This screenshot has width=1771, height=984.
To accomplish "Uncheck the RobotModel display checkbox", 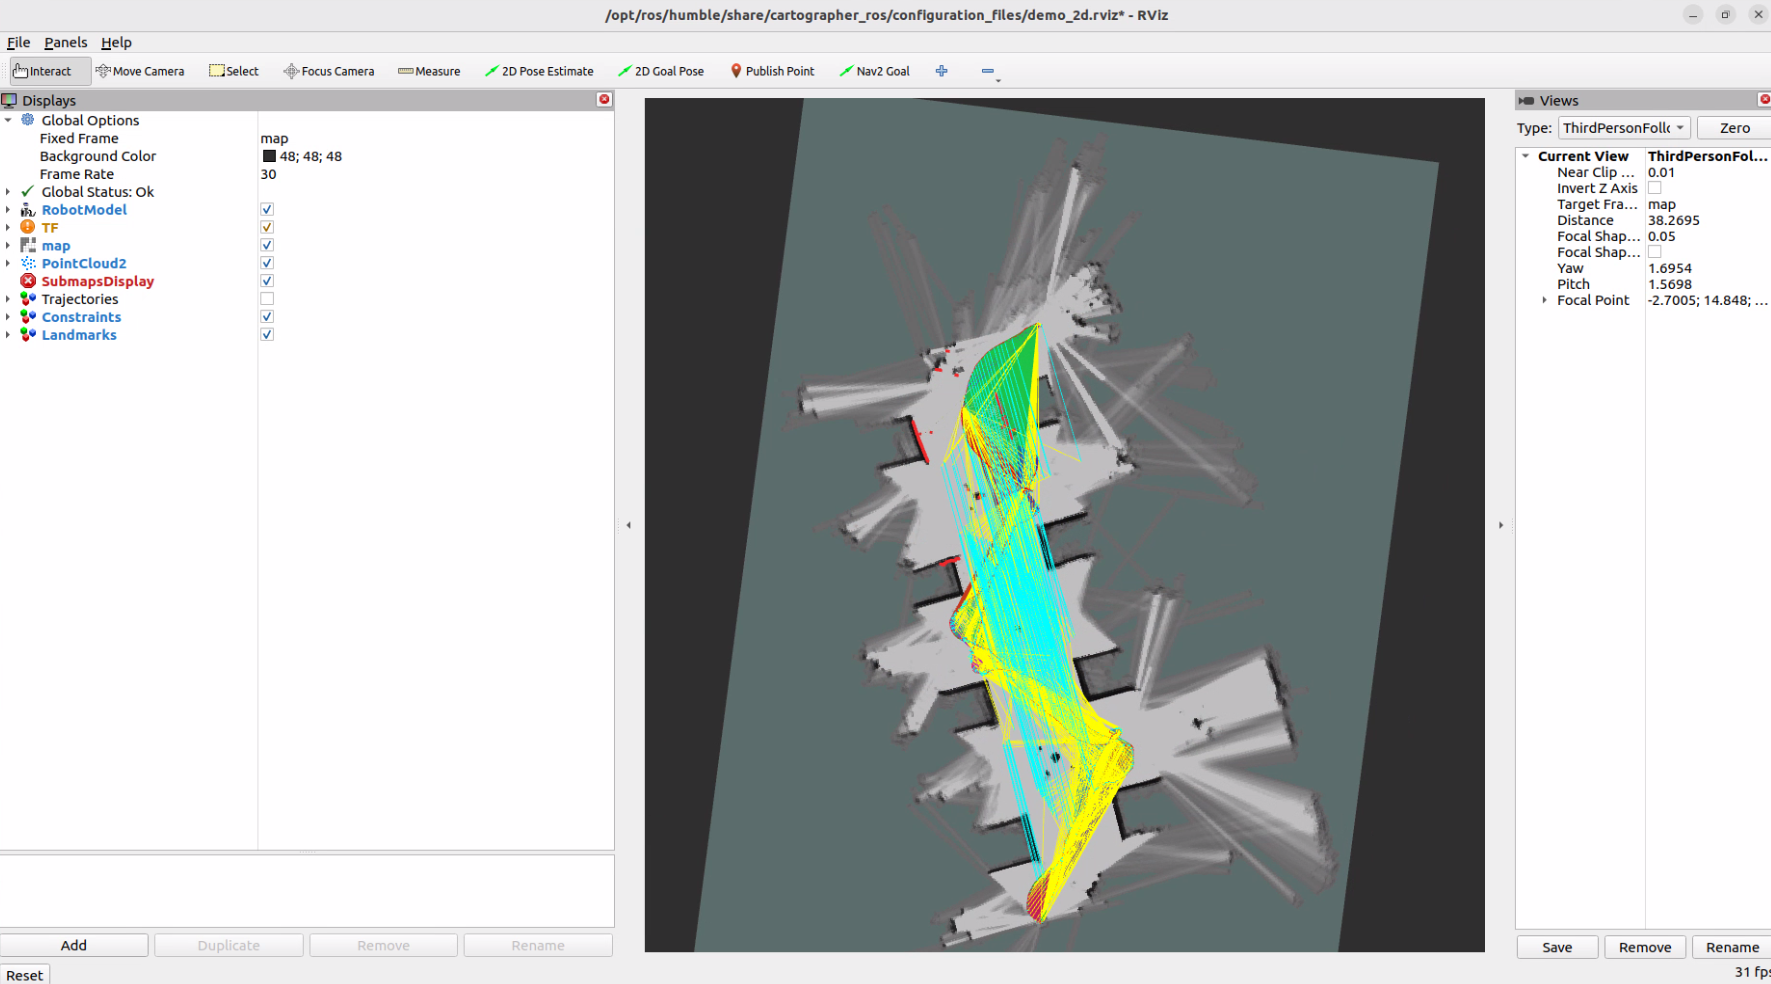I will pos(267,210).
